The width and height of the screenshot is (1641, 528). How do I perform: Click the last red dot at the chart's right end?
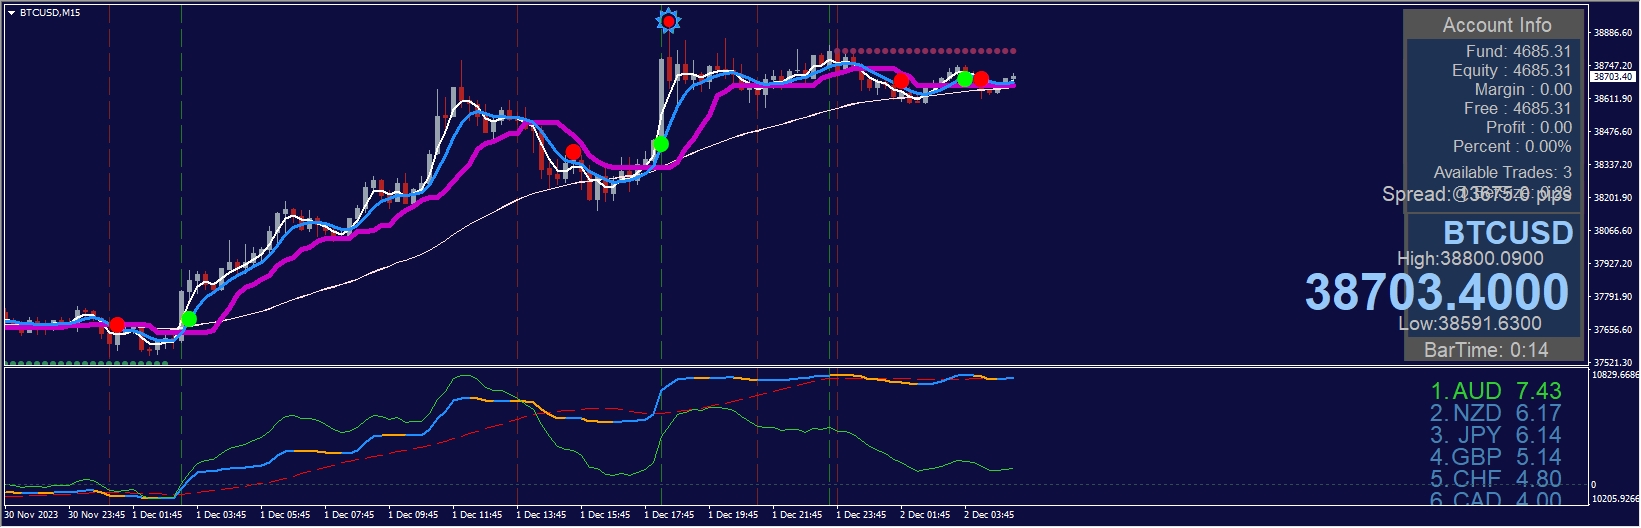981,79
